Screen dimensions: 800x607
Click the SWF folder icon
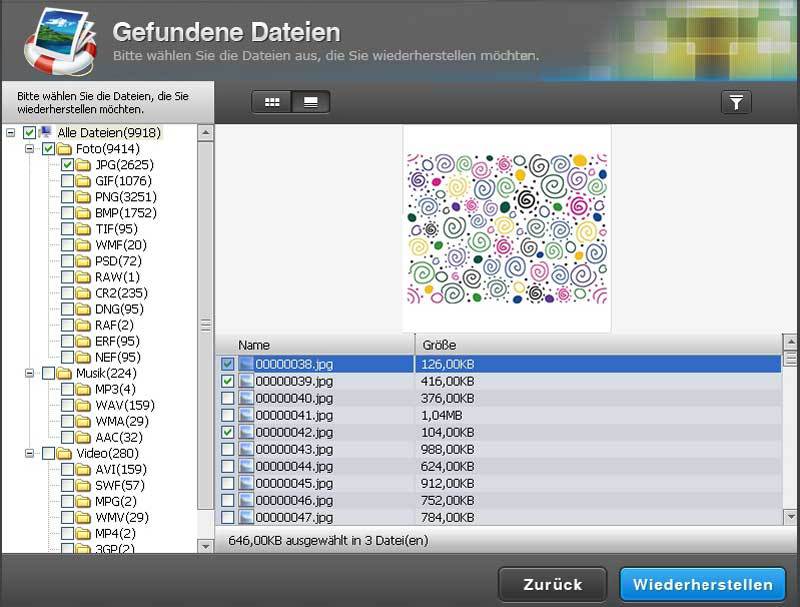(83, 486)
